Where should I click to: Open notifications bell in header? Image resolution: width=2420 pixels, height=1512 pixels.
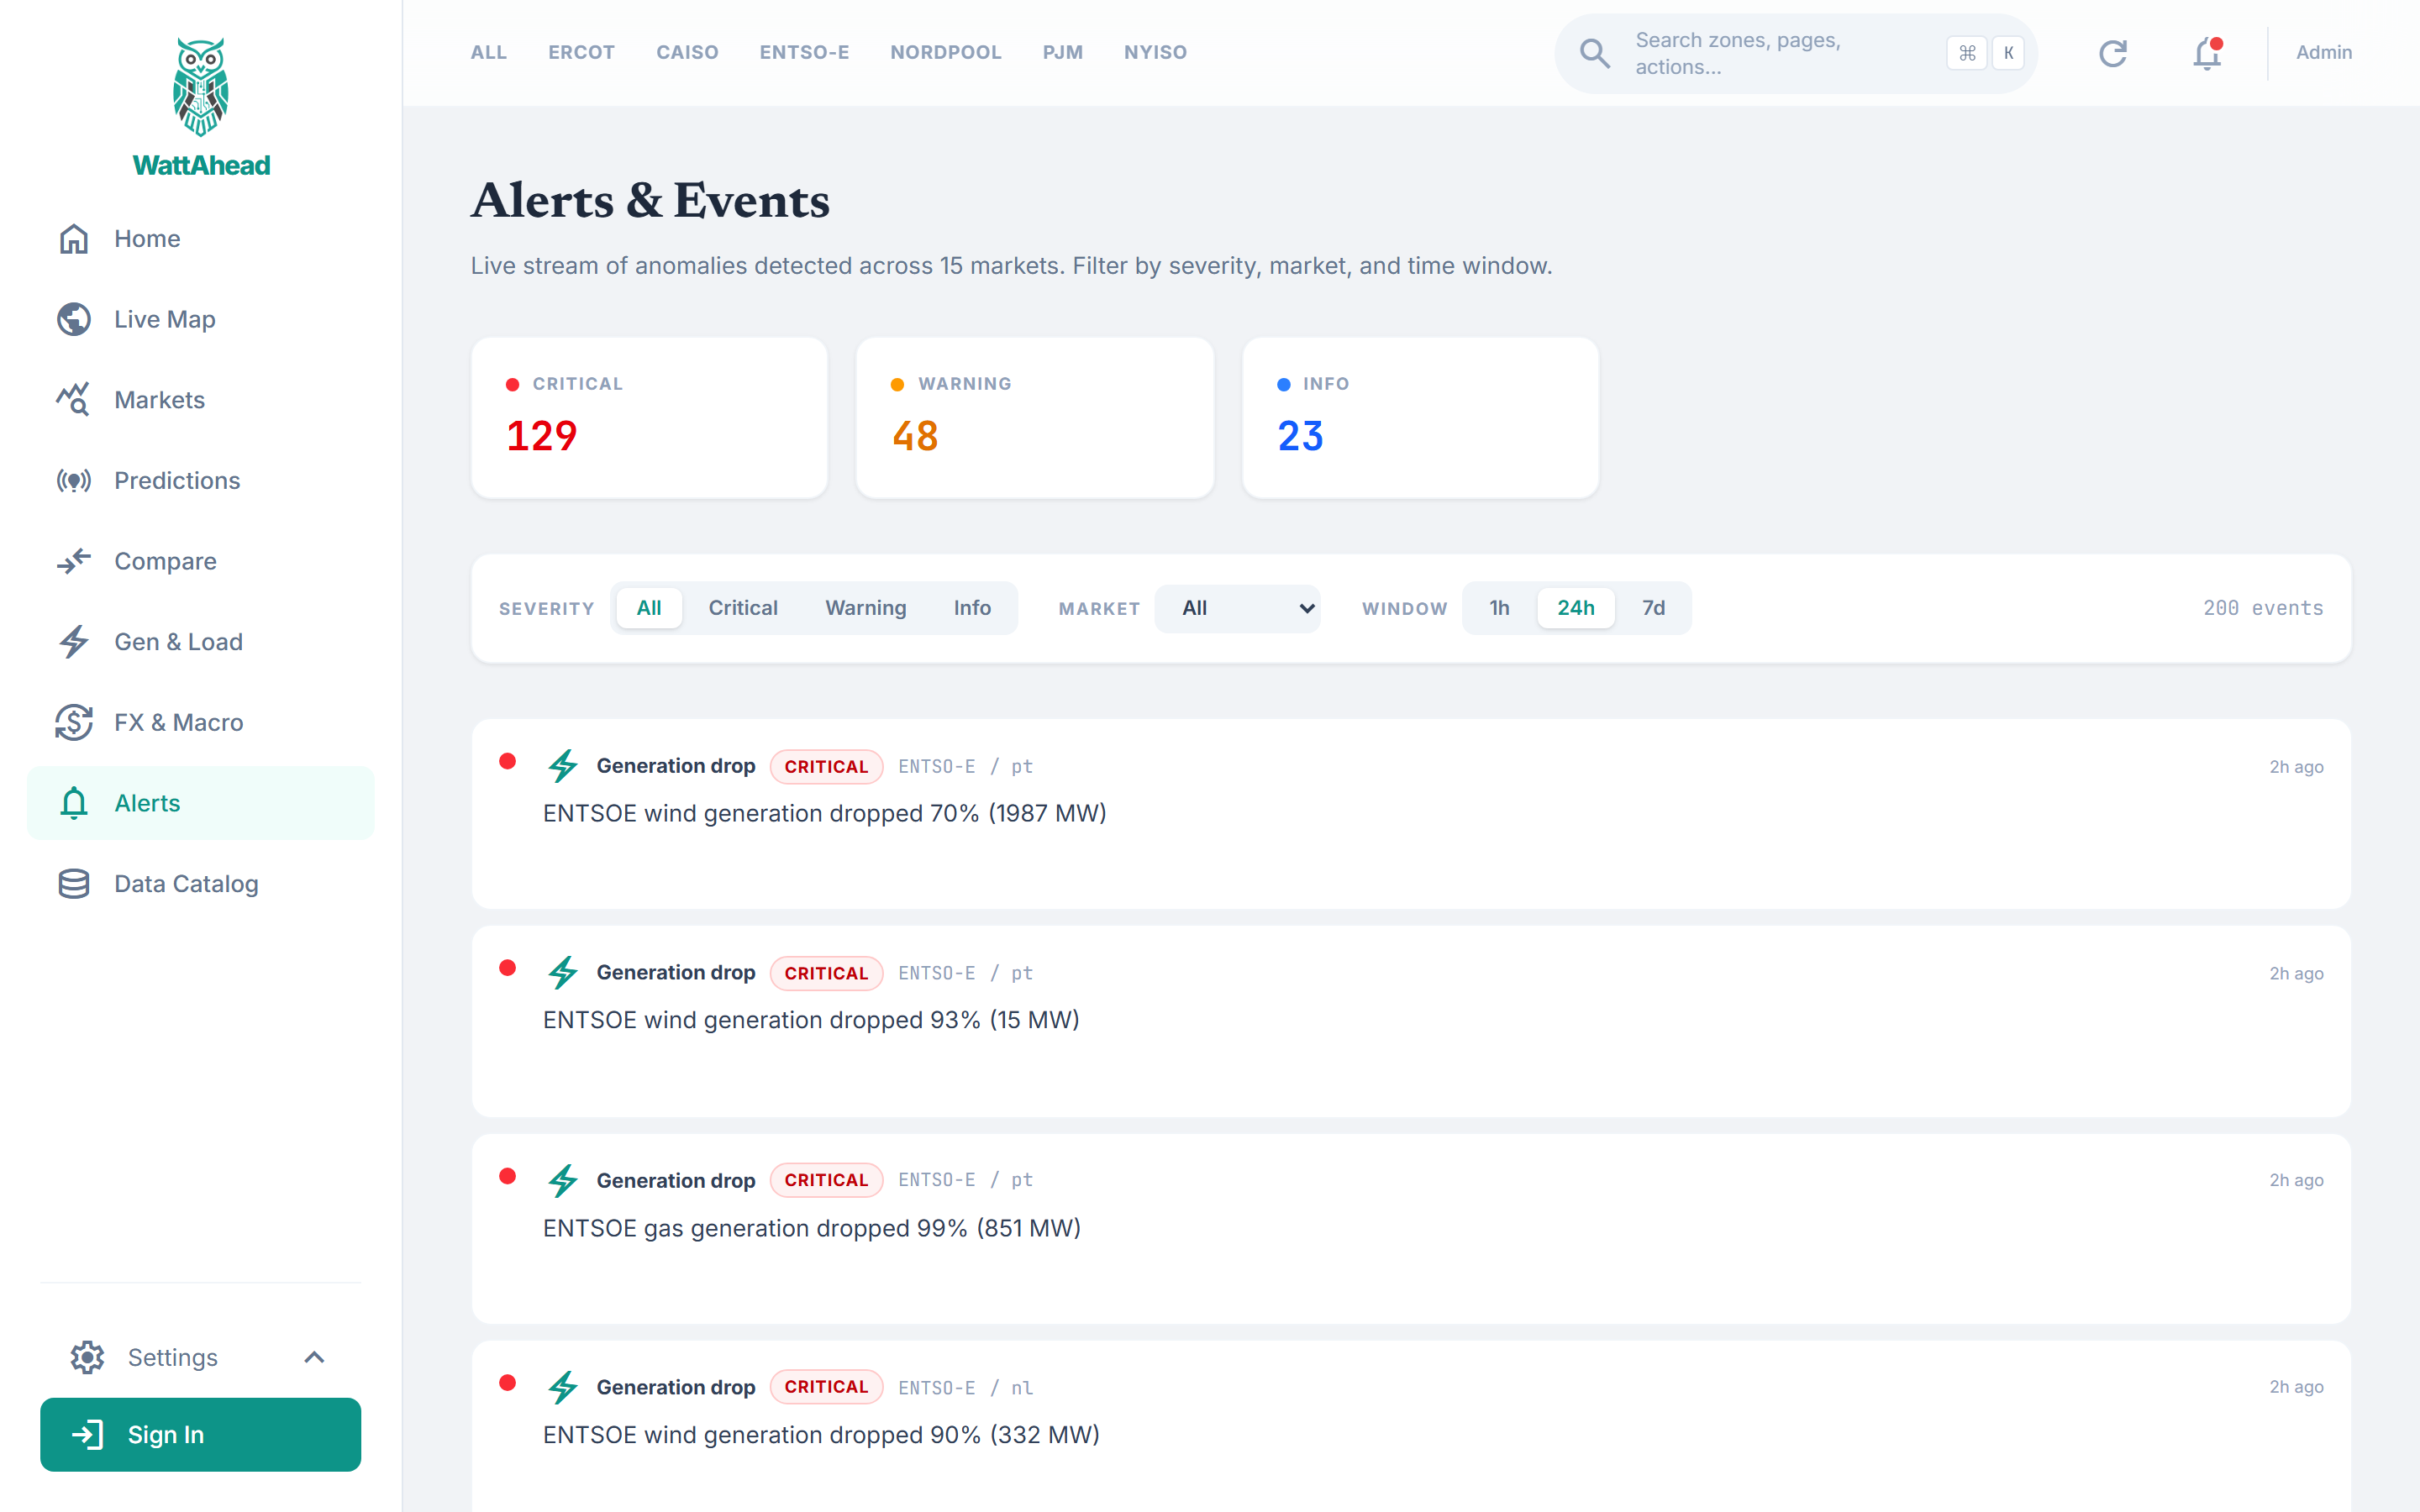(x=2207, y=53)
